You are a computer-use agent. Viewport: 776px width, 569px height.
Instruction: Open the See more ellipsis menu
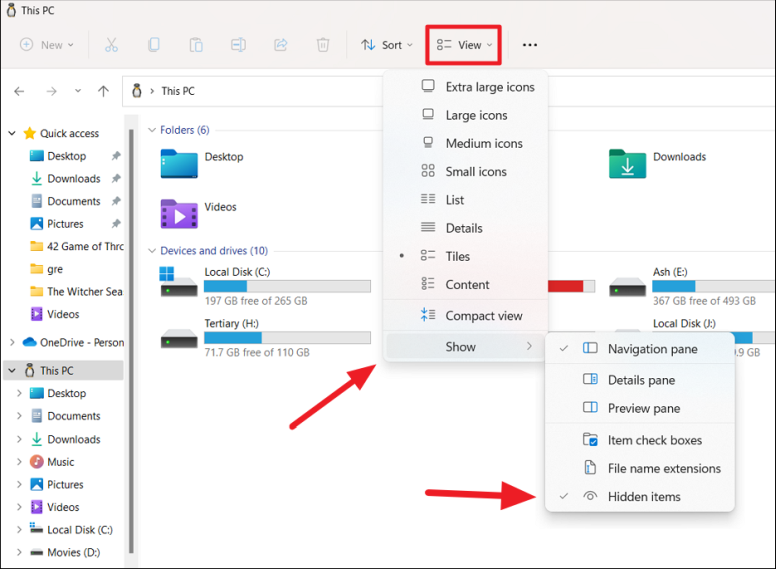tap(530, 45)
